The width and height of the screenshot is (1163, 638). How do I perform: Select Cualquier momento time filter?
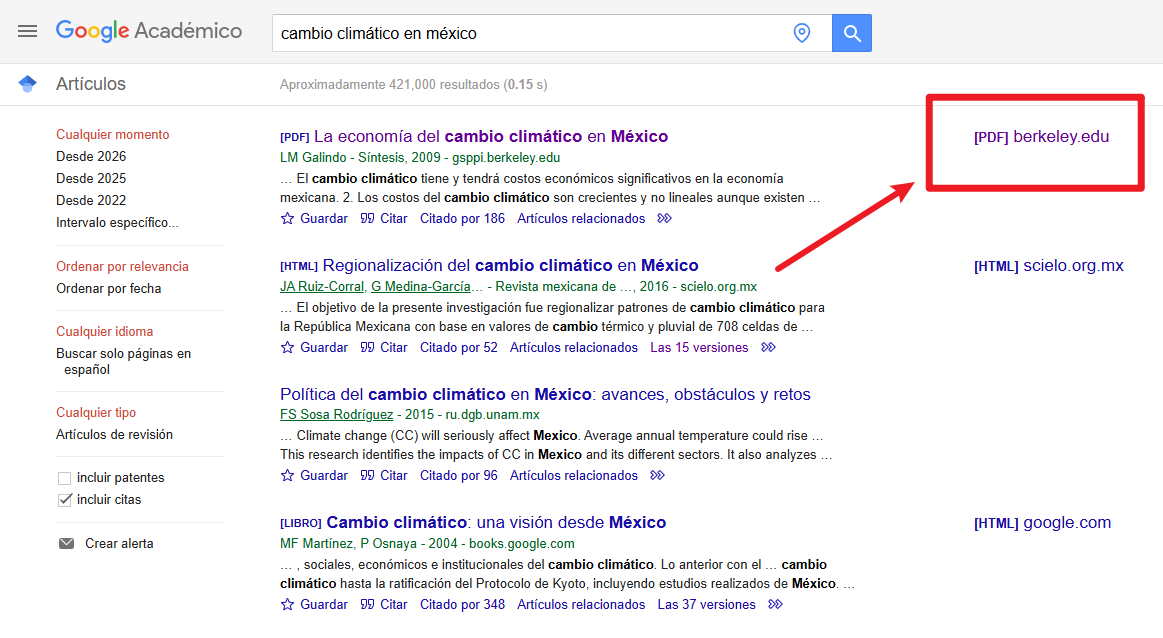click(113, 134)
